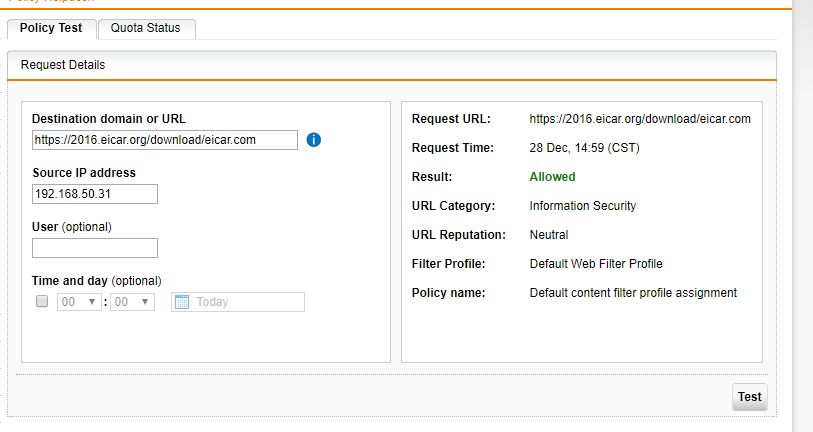
Task: Click the optional User input field
Action: point(94,248)
